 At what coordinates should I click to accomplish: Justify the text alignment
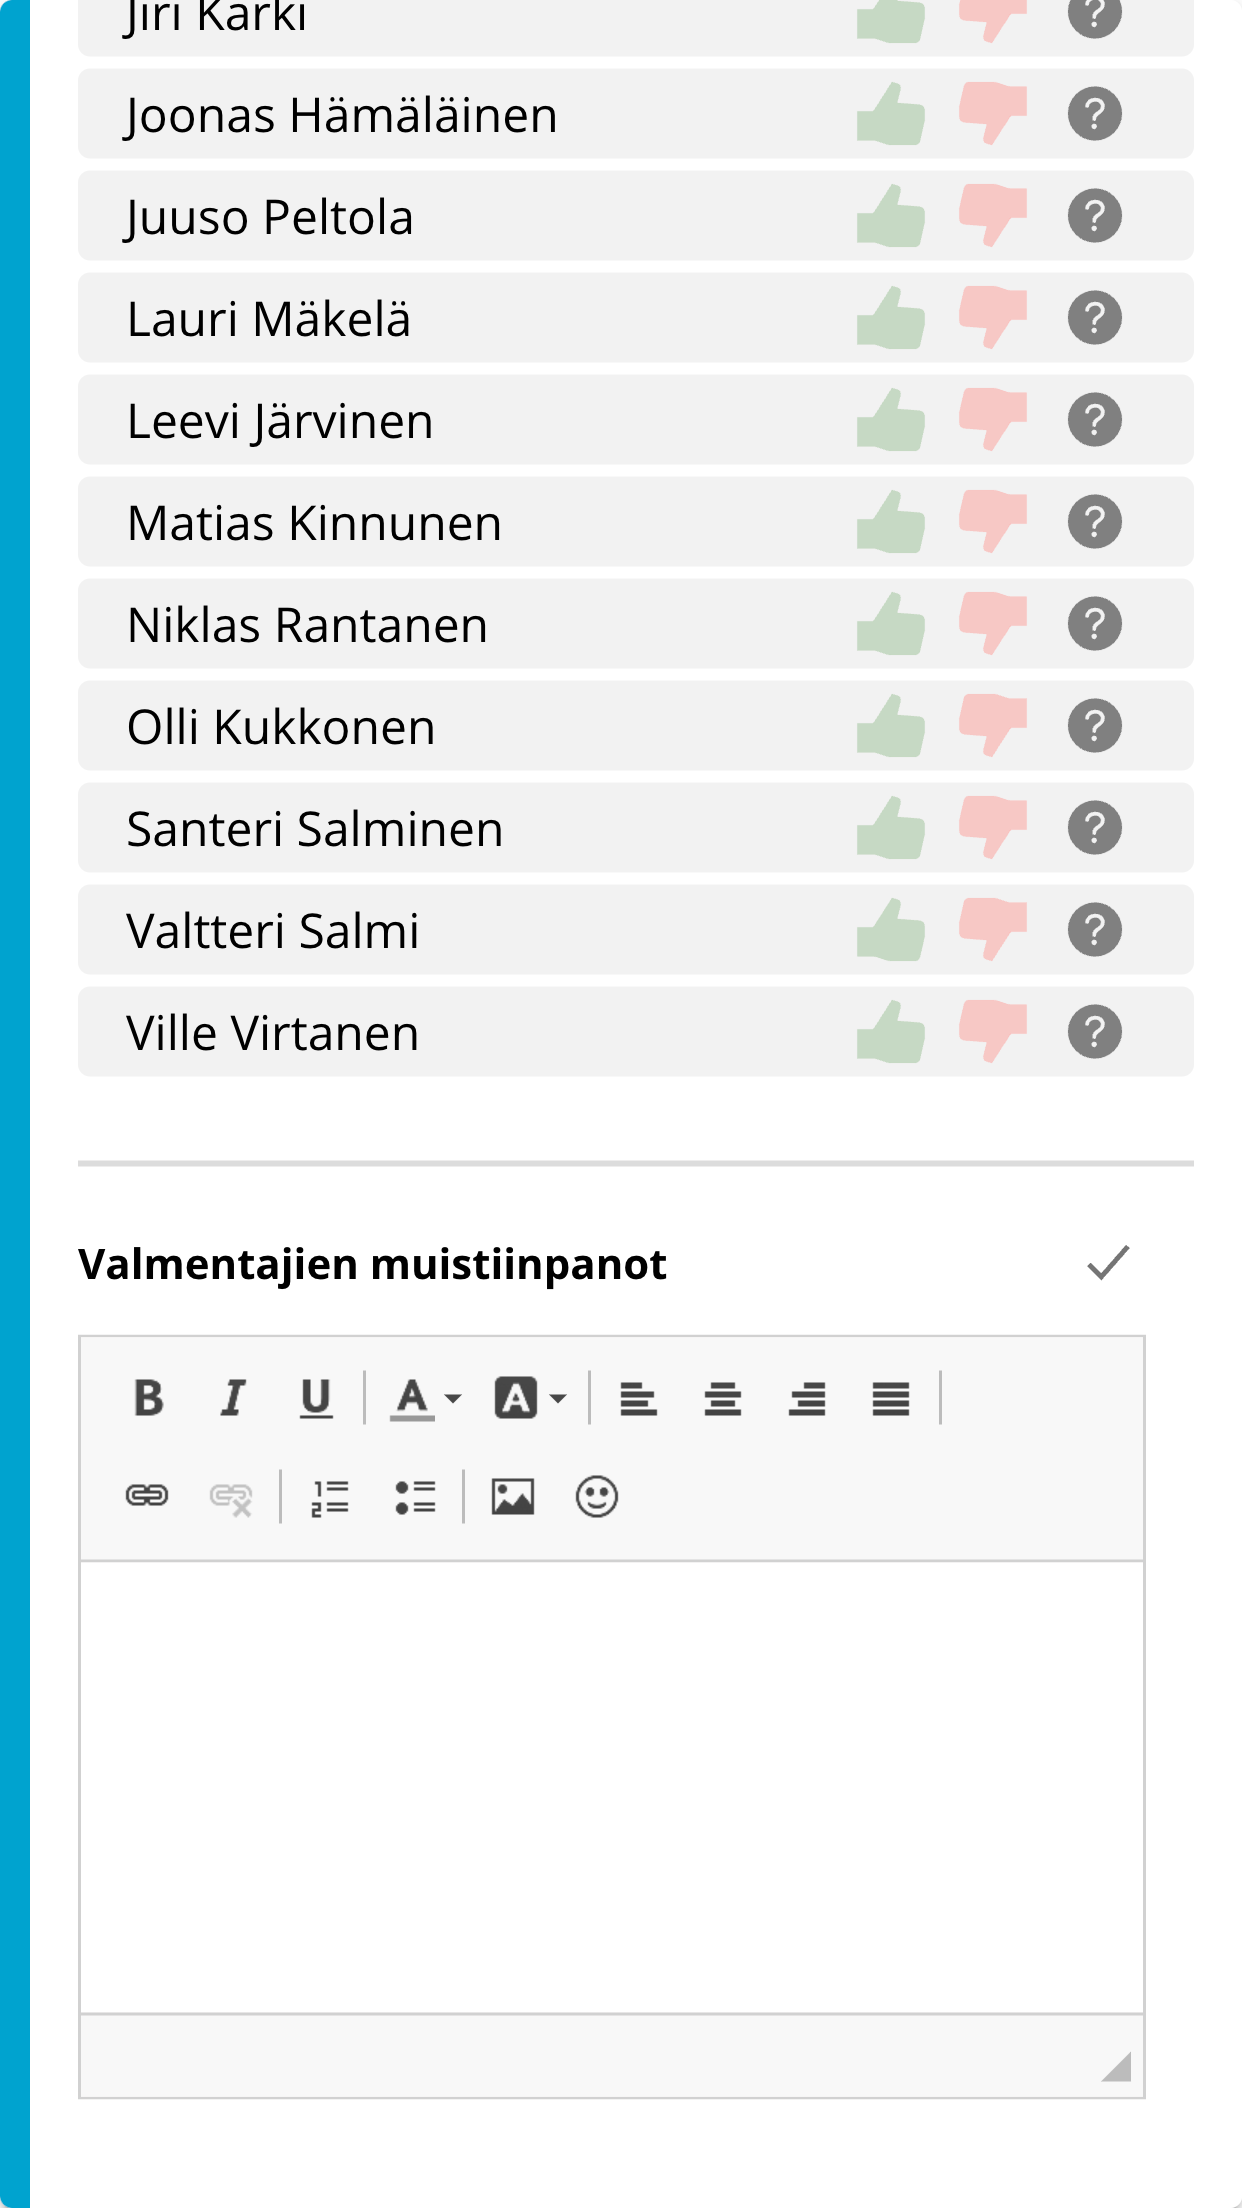click(x=890, y=1398)
